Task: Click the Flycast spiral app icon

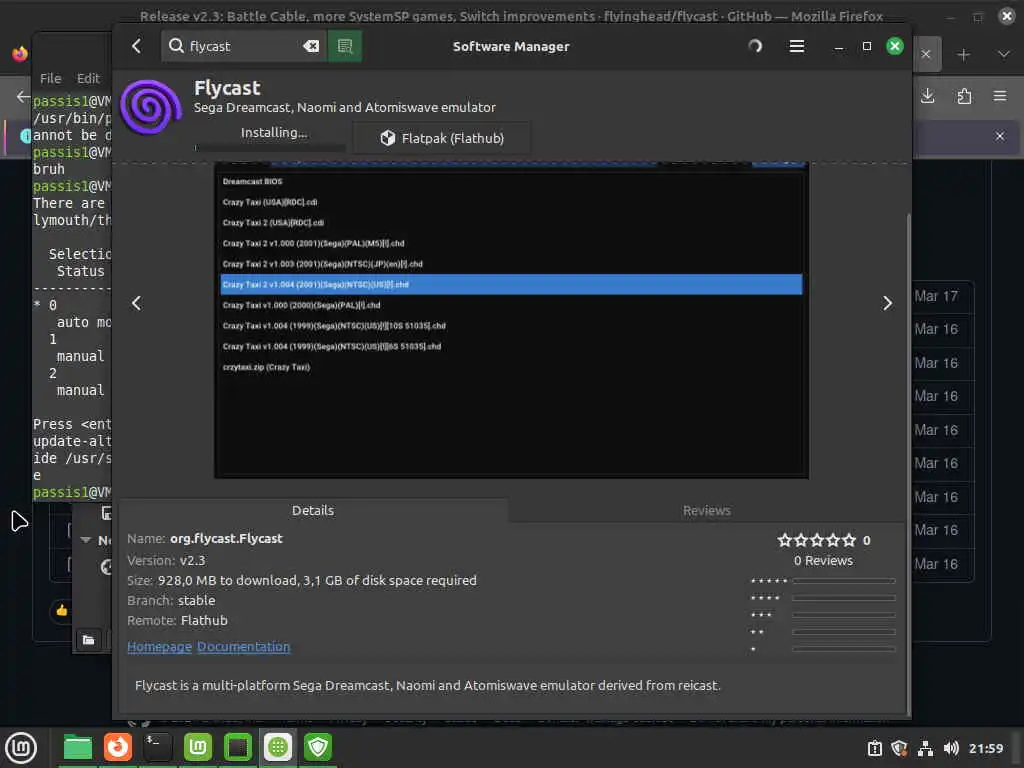Action: click(x=151, y=108)
